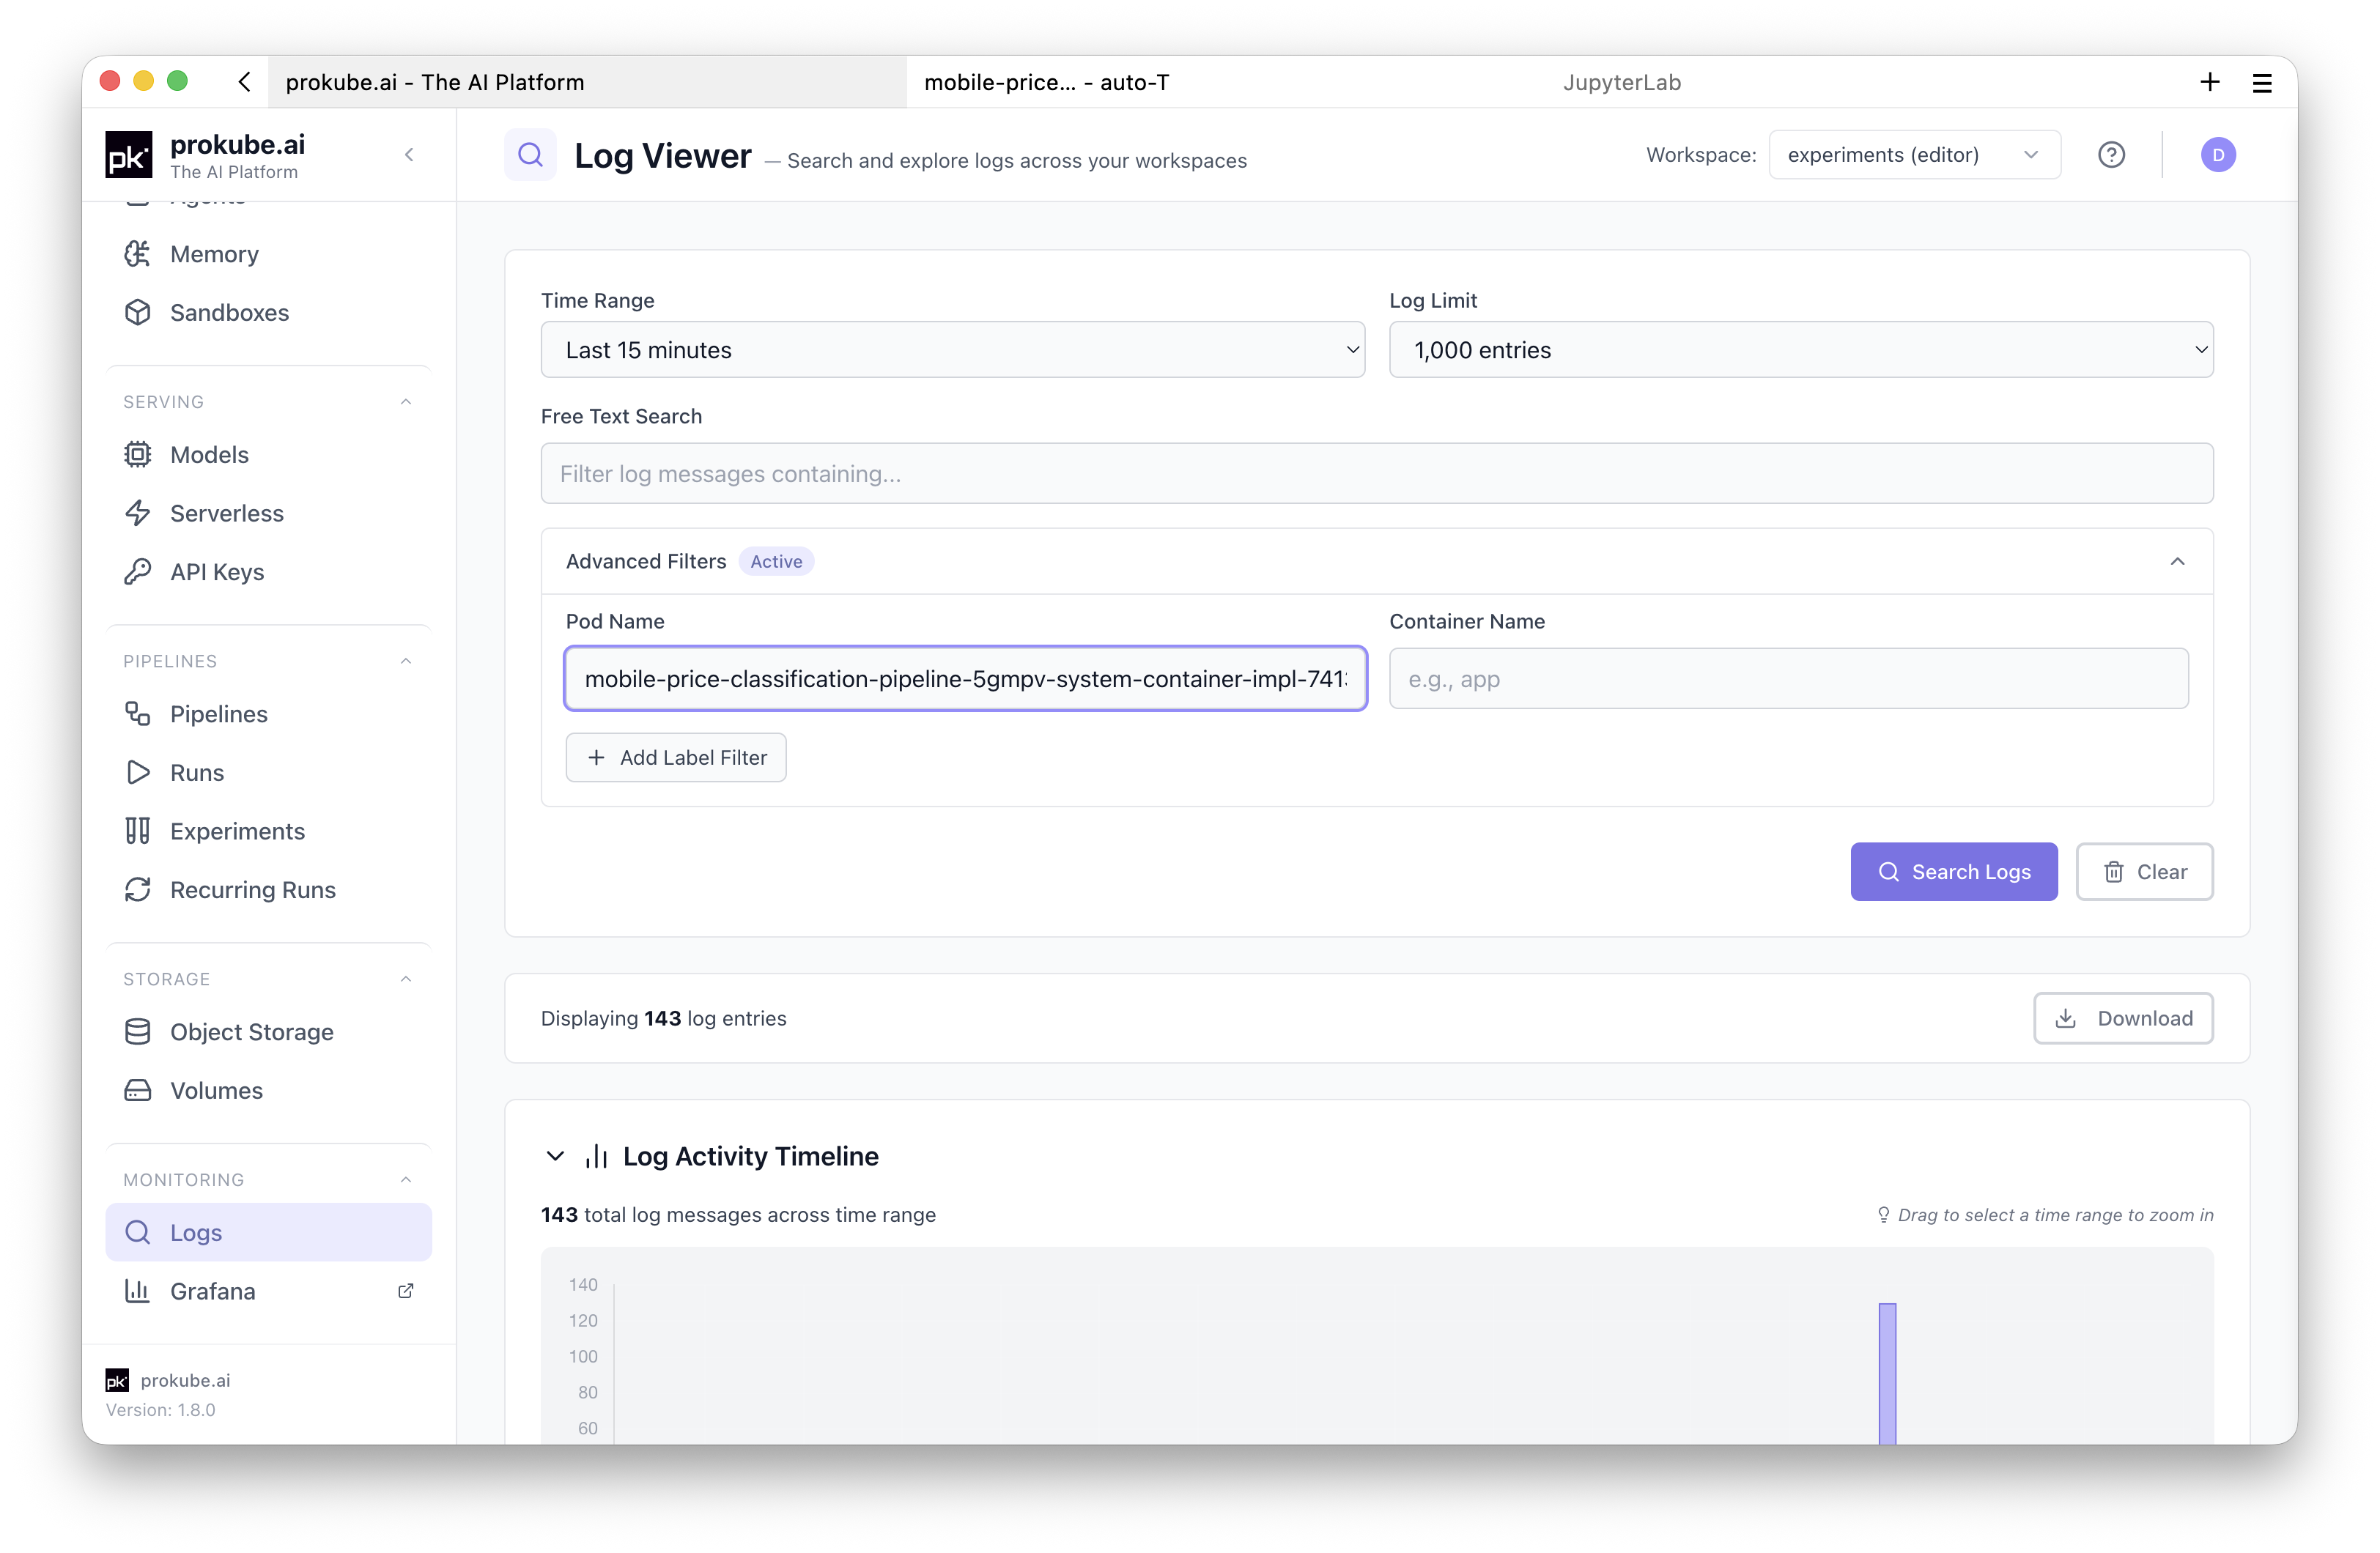The image size is (2380, 1553).
Task: Click into the Pod Name field
Action: [x=965, y=679]
